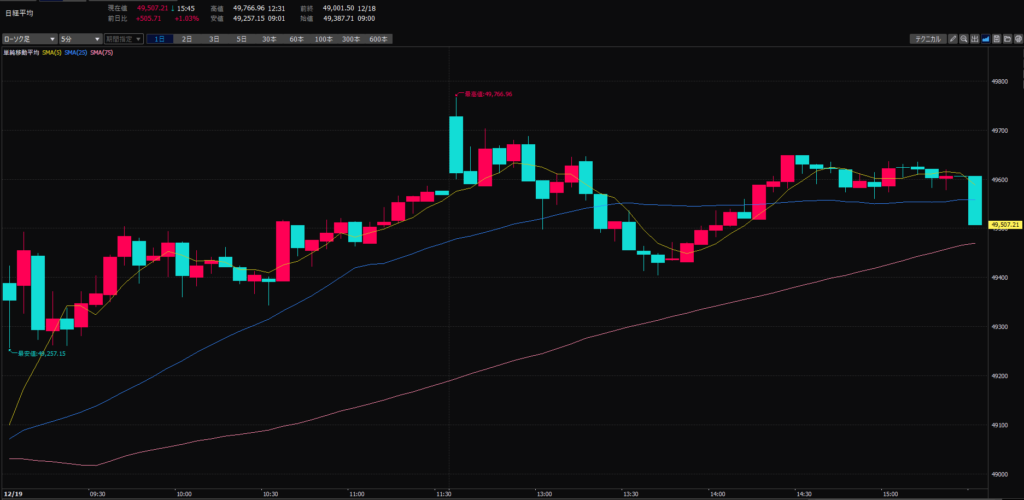Open the ローソク足 chart type dropdown

(x=28, y=39)
